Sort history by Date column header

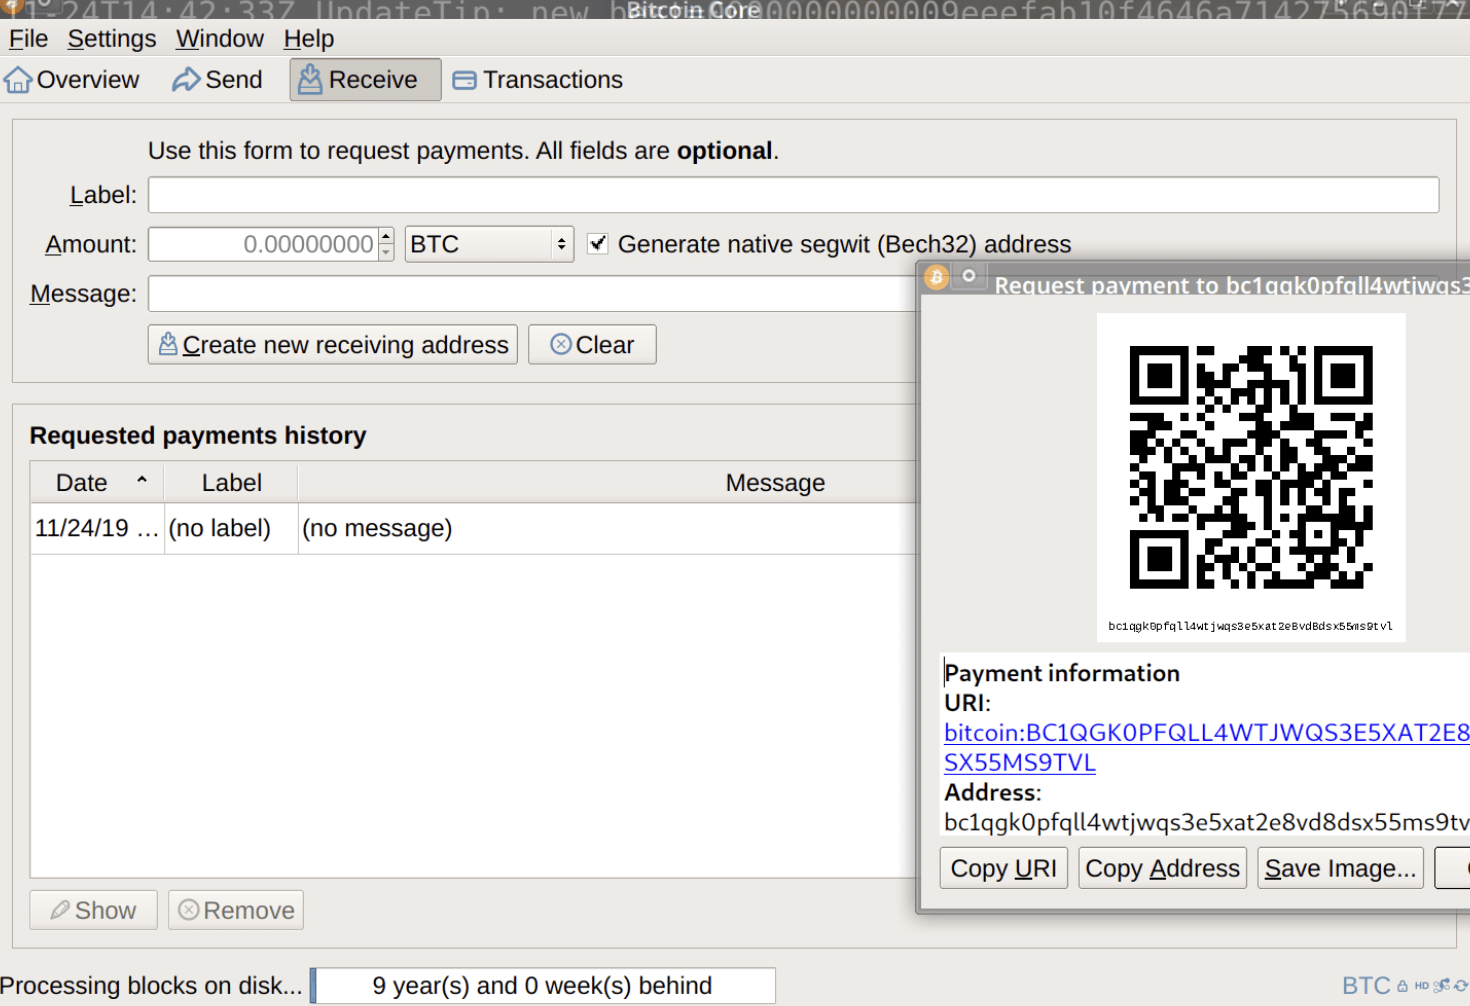tap(97, 483)
